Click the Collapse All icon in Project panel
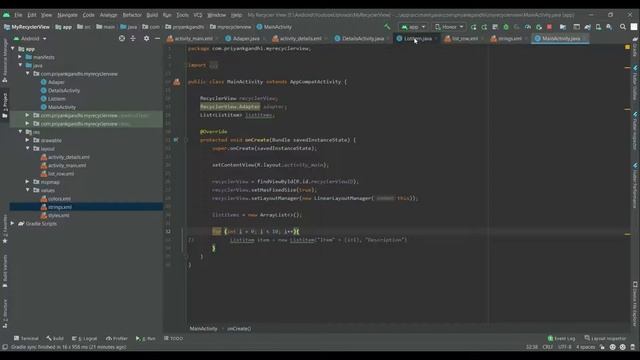640x360 pixels. 133,38
